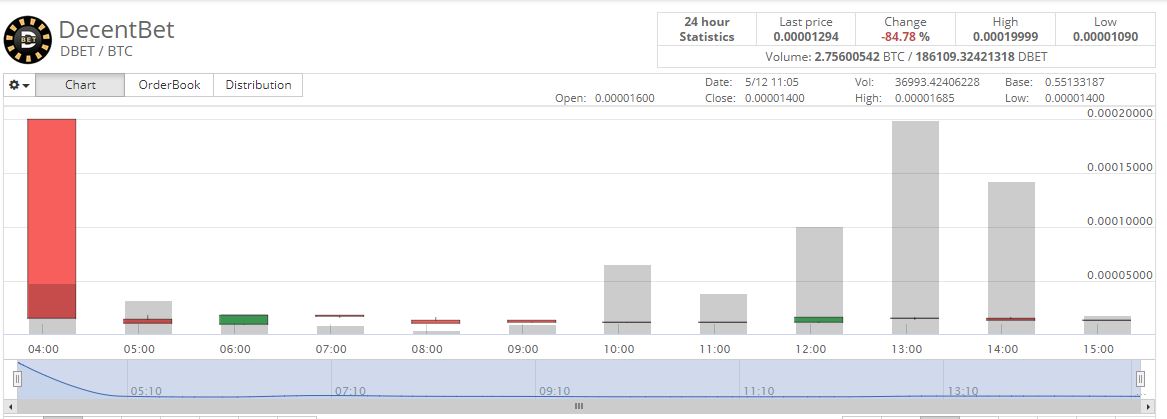Click the horizontal scrollbar thumb under navigator

click(578, 406)
